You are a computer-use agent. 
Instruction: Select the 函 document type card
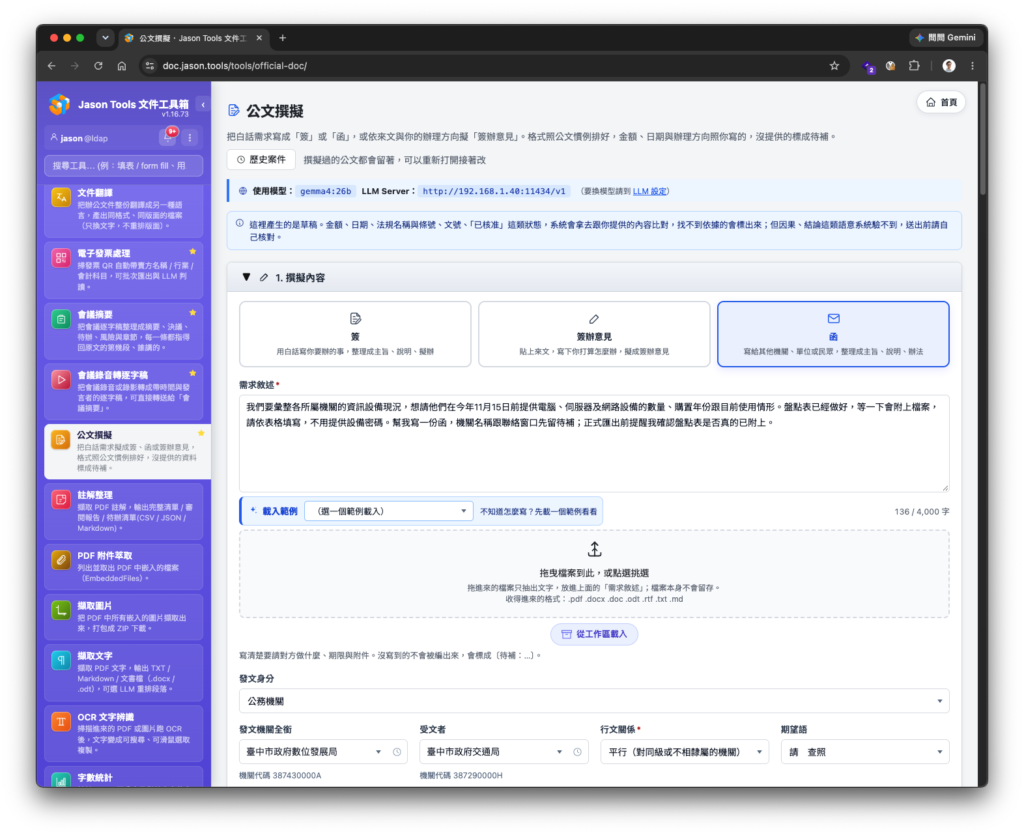(833, 334)
